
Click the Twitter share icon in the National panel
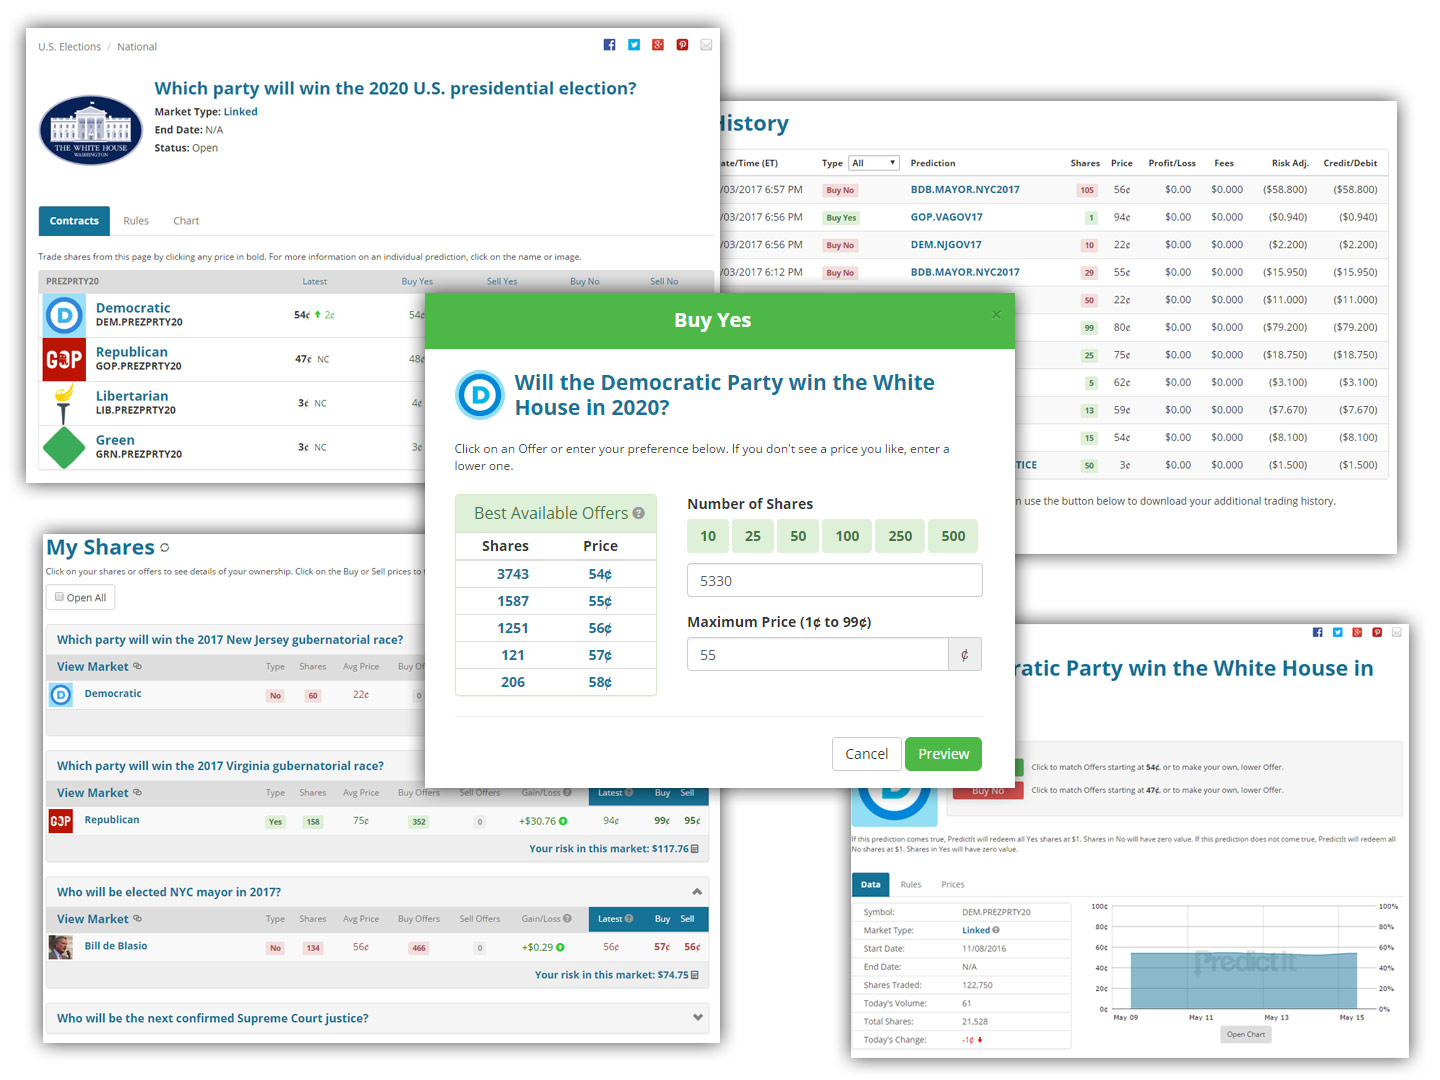point(634,45)
